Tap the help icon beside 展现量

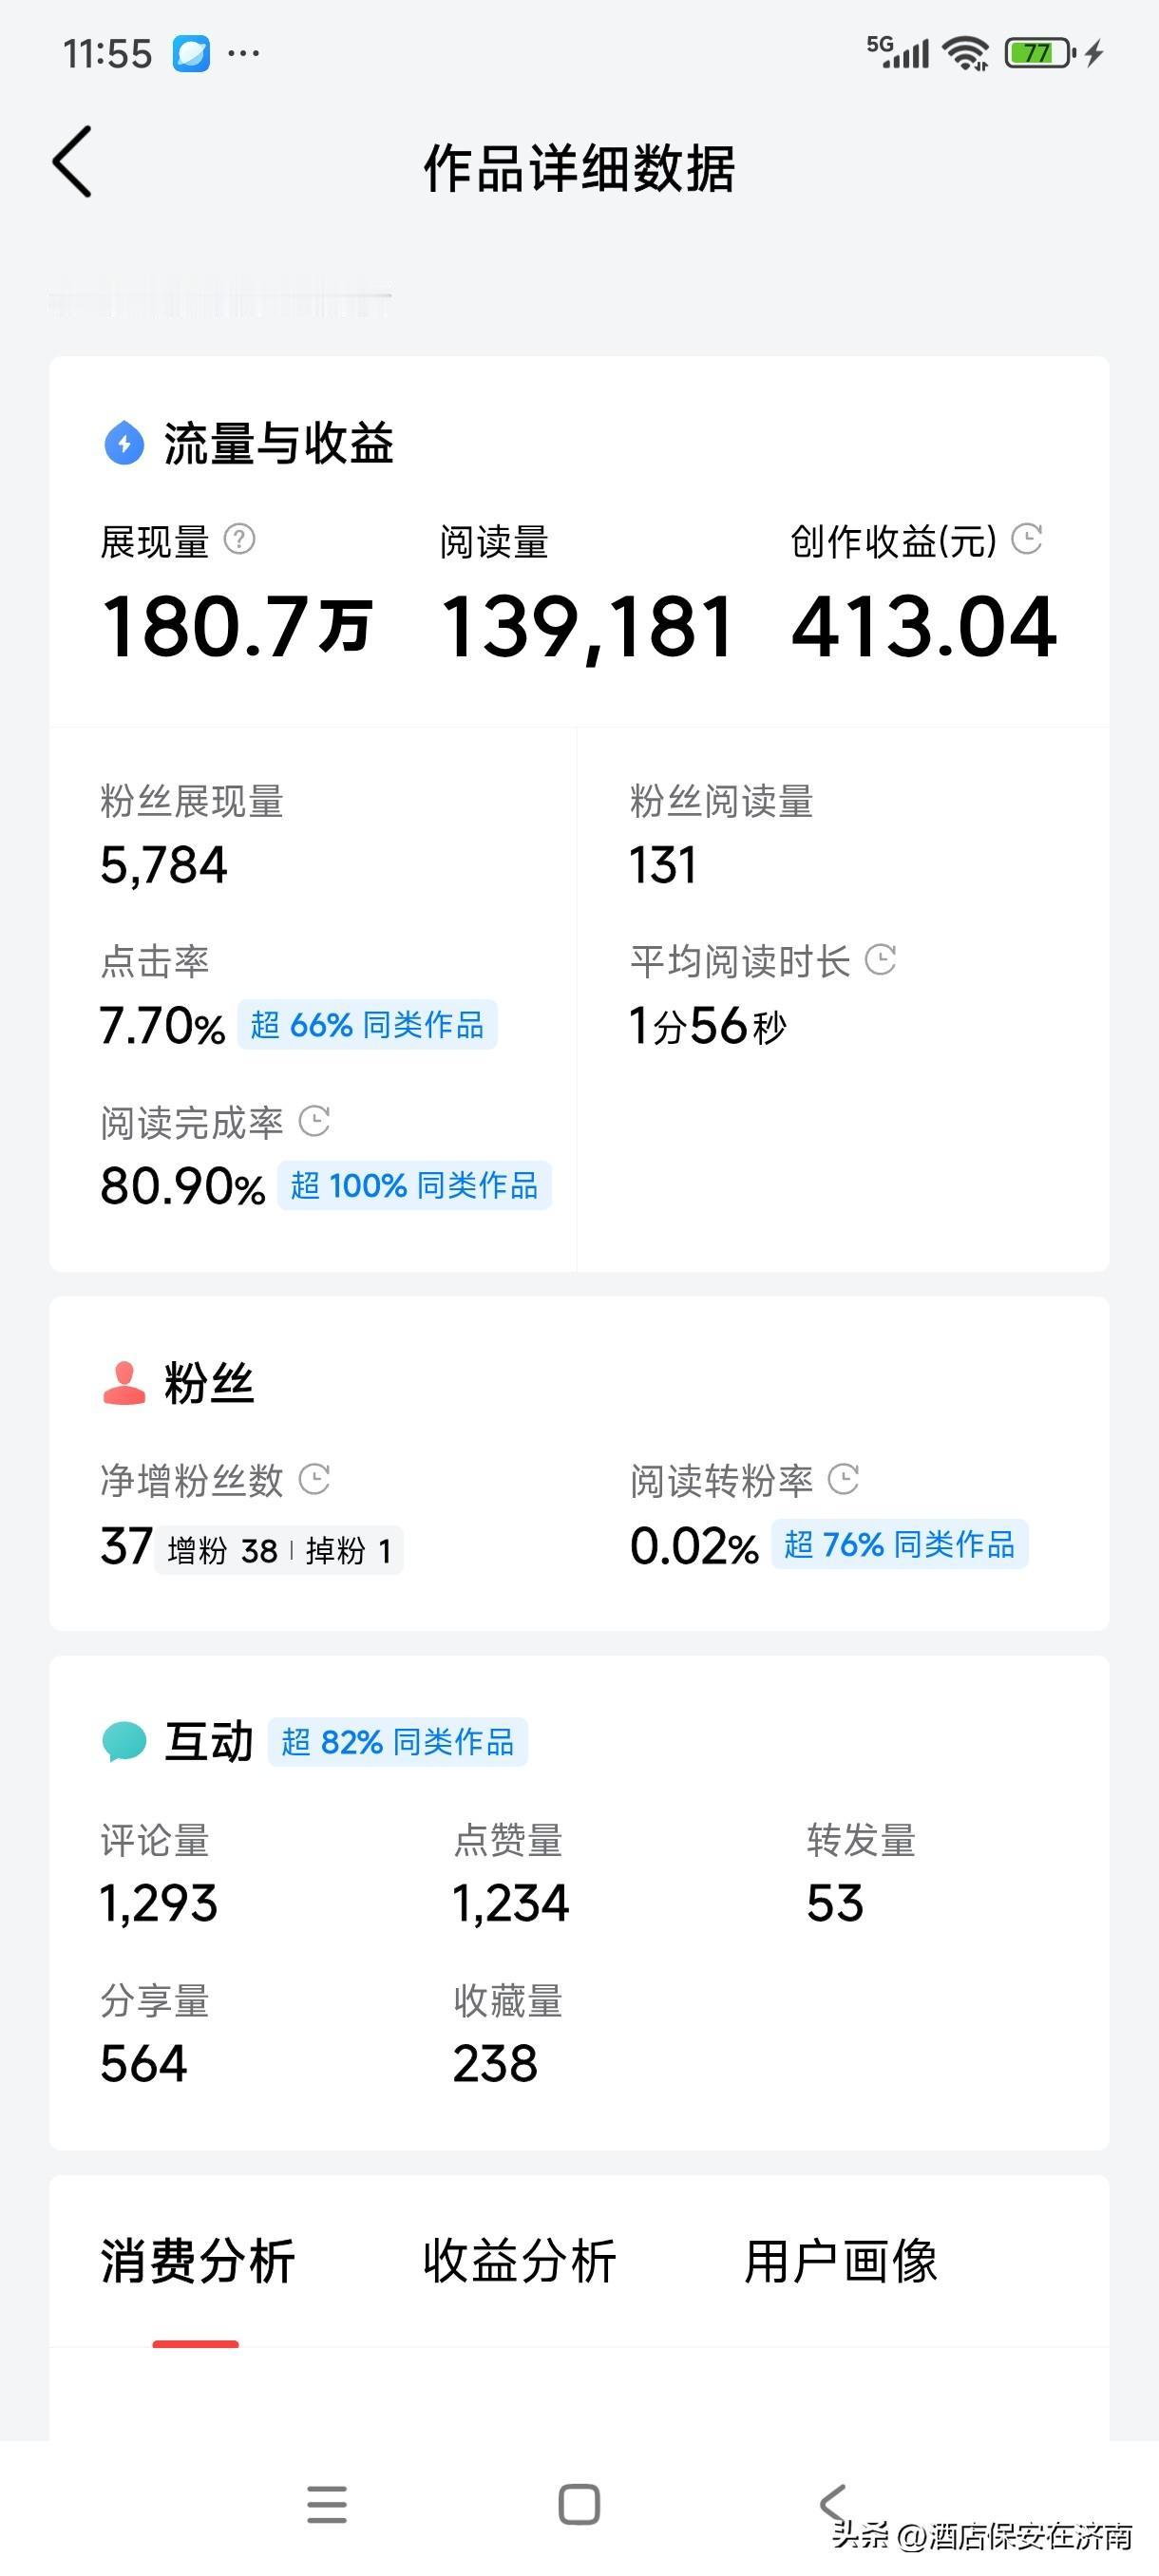click(239, 540)
